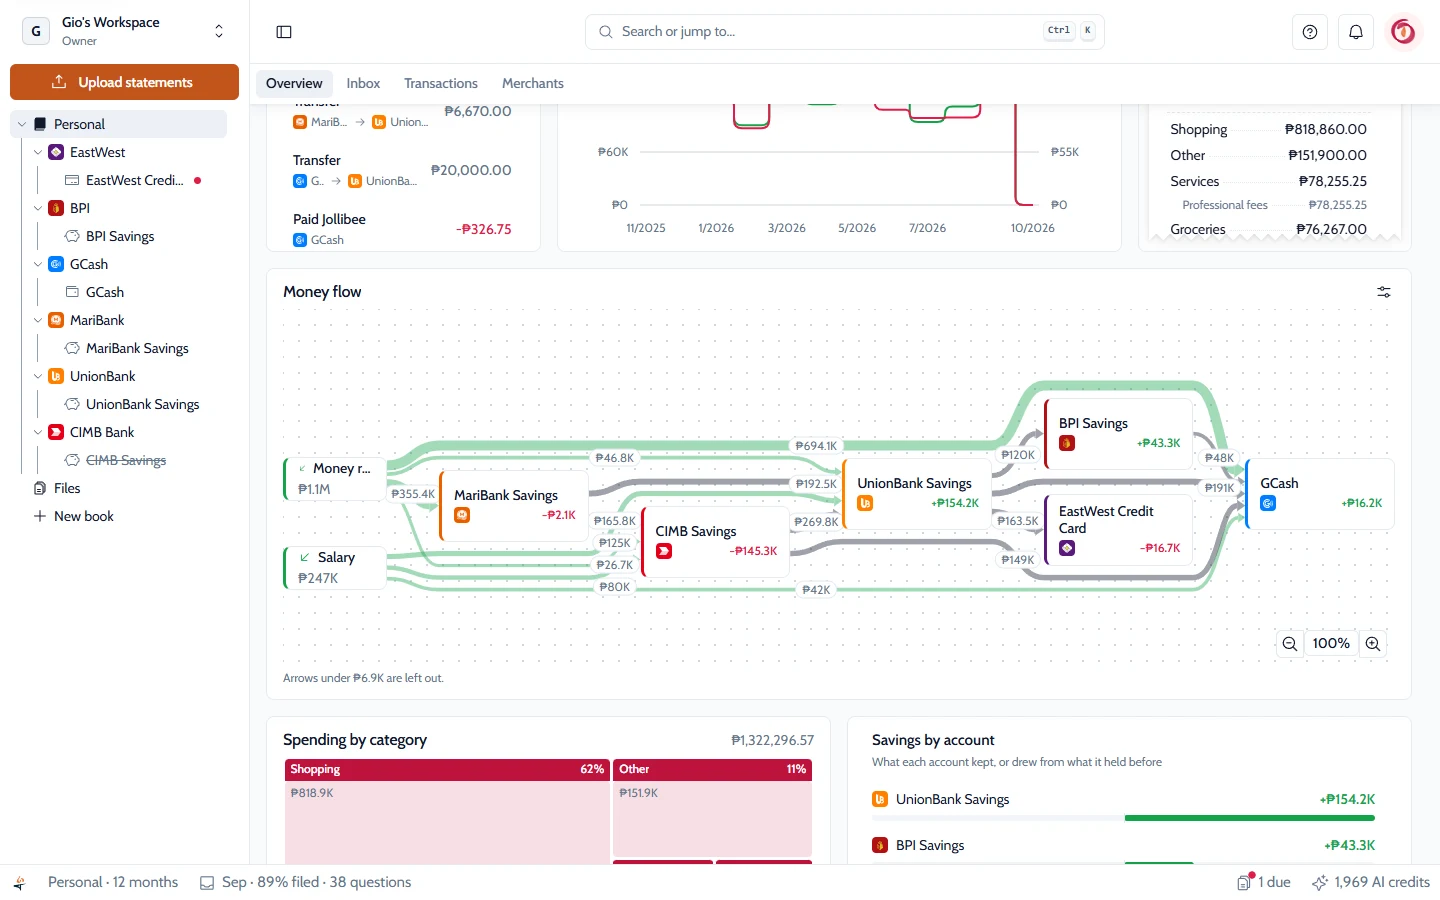Image resolution: width=1440 pixels, height=900 pixels.
Task: Click the due items clipboard icon
Action: 1245,882
